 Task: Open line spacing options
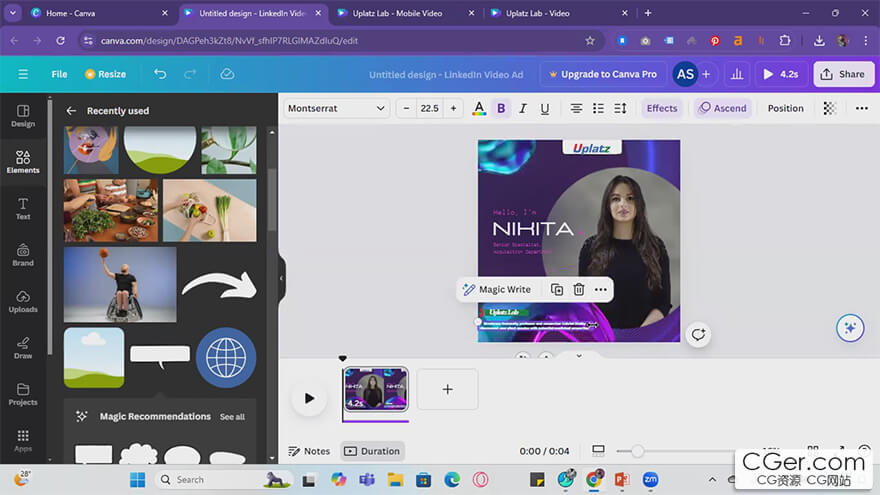(620, 108)
